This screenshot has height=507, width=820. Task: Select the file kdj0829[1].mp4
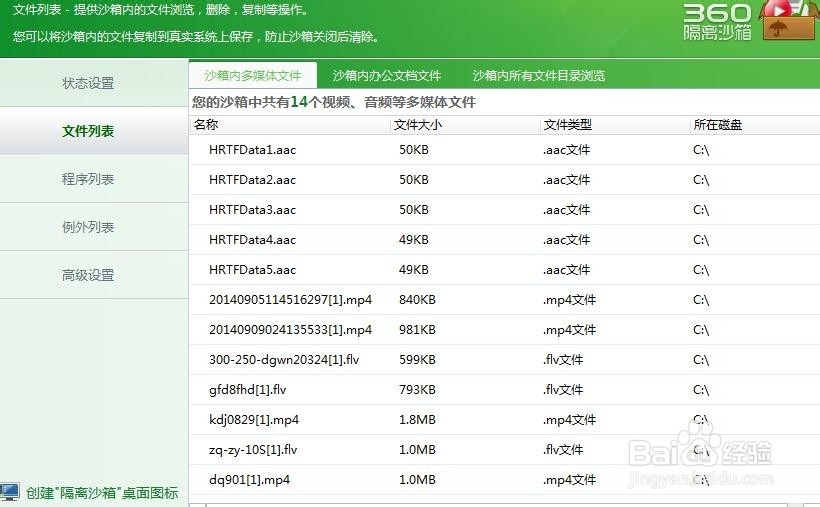[x=254, y=420]
